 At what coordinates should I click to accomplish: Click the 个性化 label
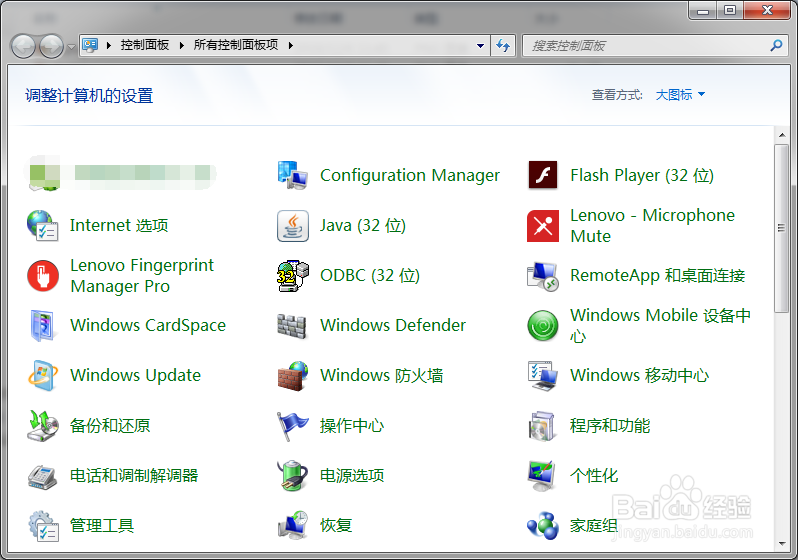click(x=594, y=475)
